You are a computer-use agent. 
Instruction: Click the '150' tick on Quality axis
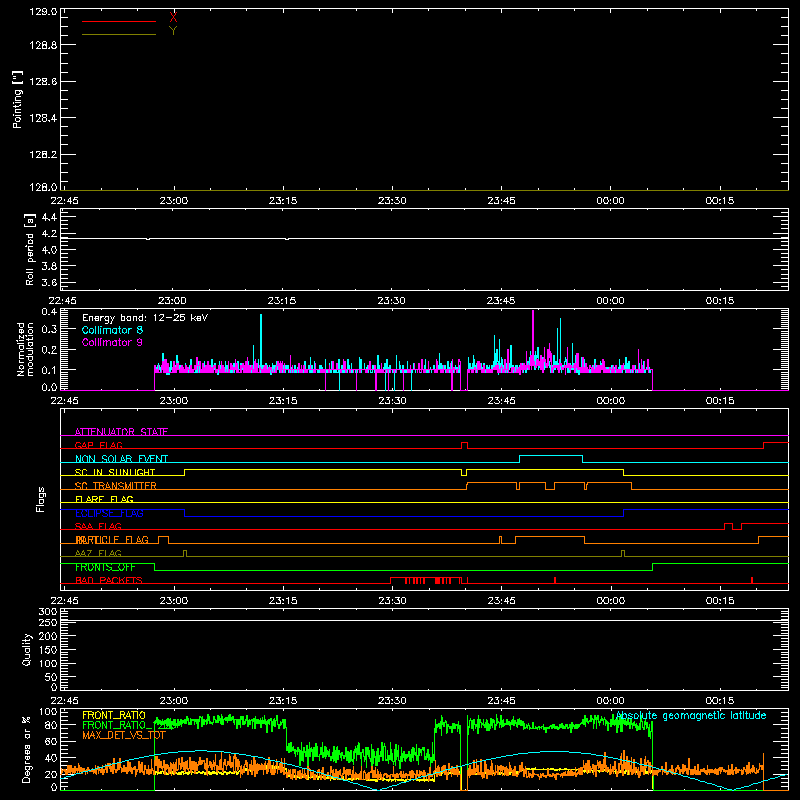48,650
